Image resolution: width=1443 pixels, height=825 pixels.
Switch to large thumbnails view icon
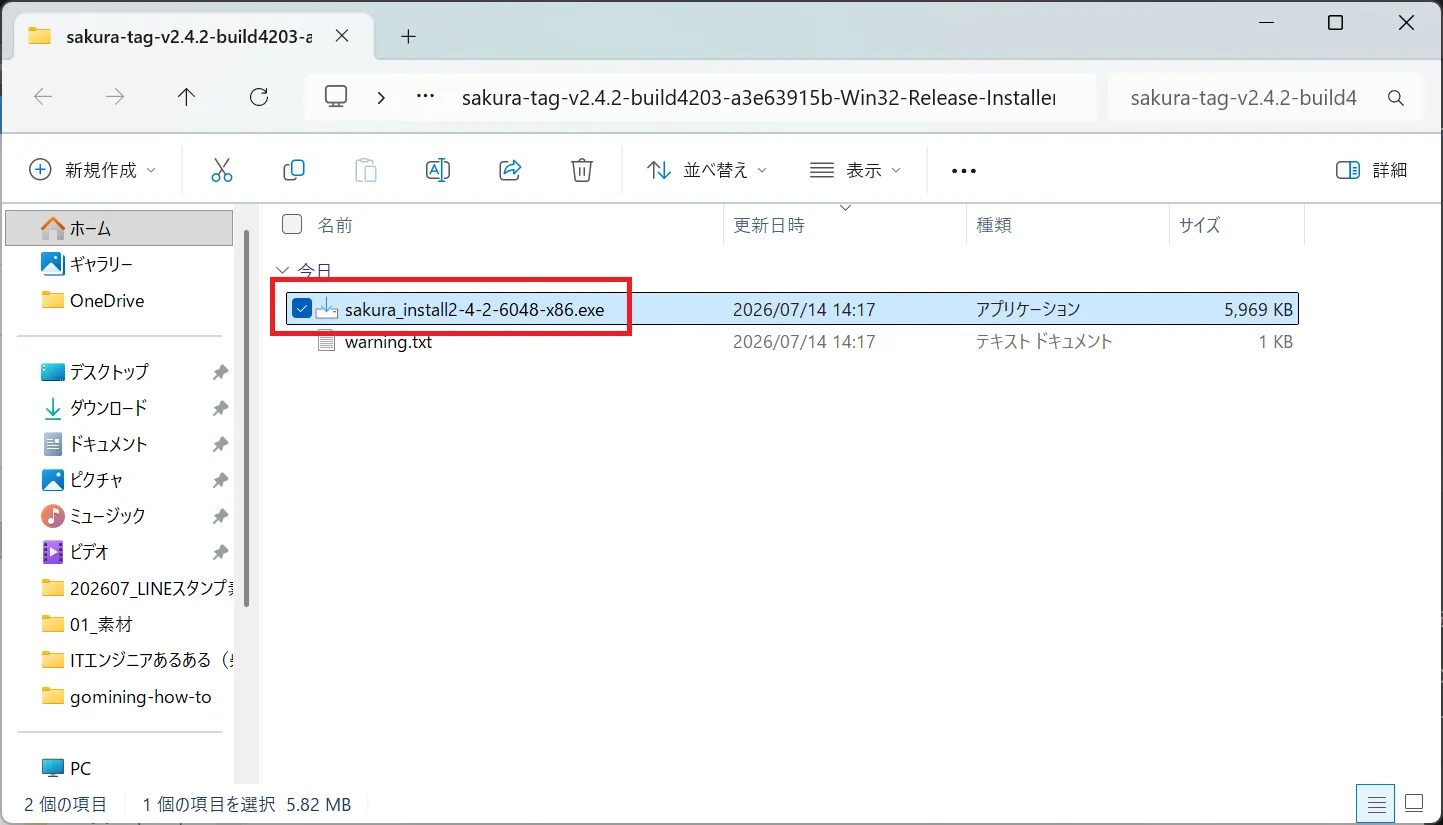click(x=1413, y=803)
